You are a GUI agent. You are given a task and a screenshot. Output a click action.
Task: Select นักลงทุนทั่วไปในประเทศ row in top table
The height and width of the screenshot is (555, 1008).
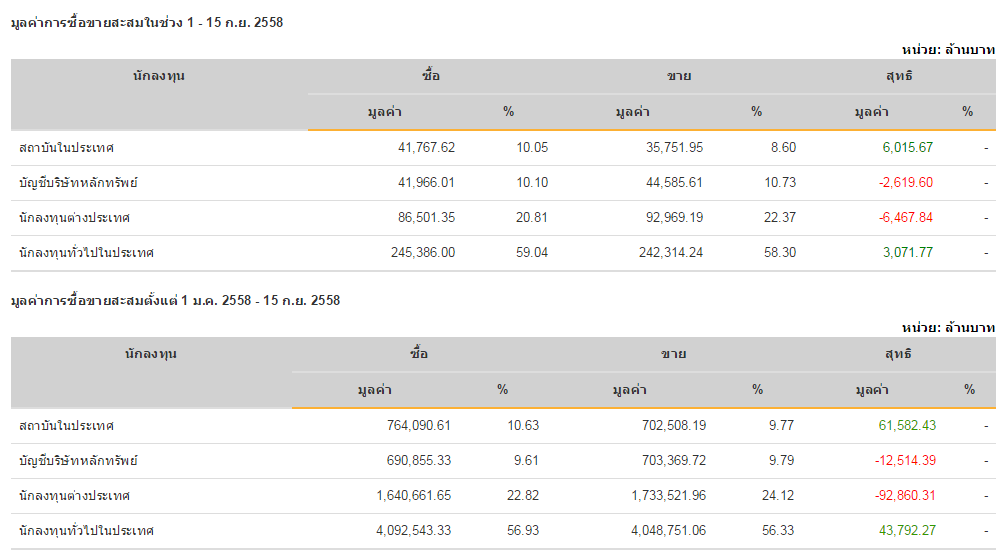86,253
